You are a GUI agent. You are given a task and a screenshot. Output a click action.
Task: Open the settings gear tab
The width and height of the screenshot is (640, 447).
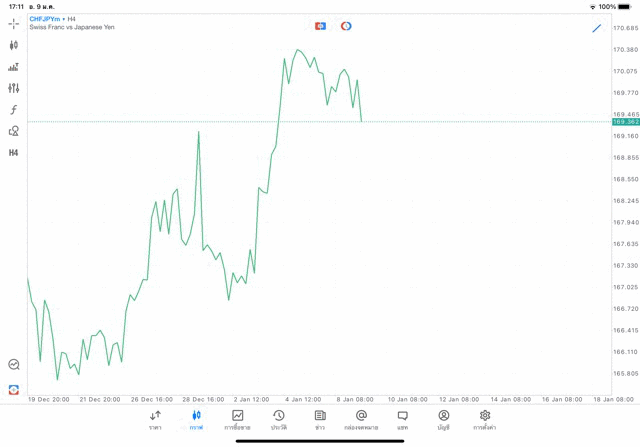485,419
